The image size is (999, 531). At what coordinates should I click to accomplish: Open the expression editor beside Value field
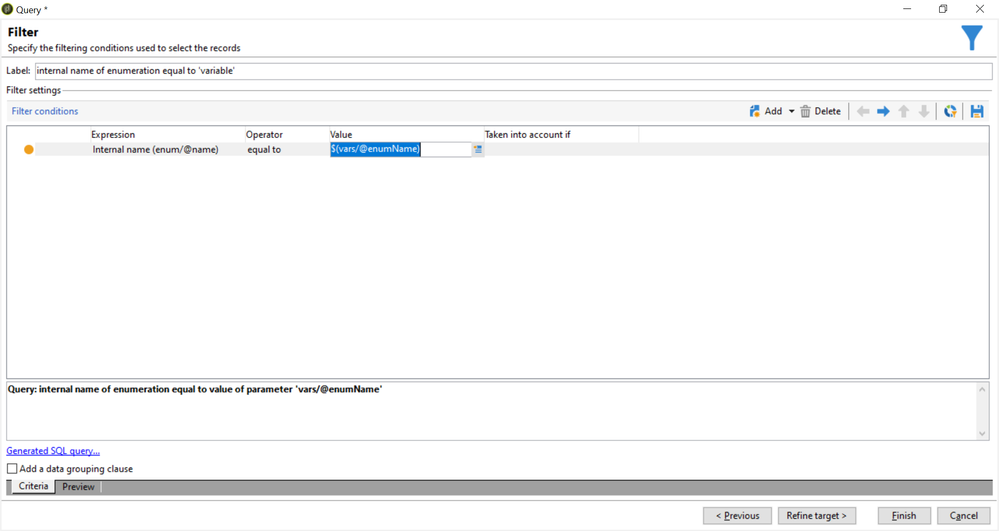click(478, 150)
